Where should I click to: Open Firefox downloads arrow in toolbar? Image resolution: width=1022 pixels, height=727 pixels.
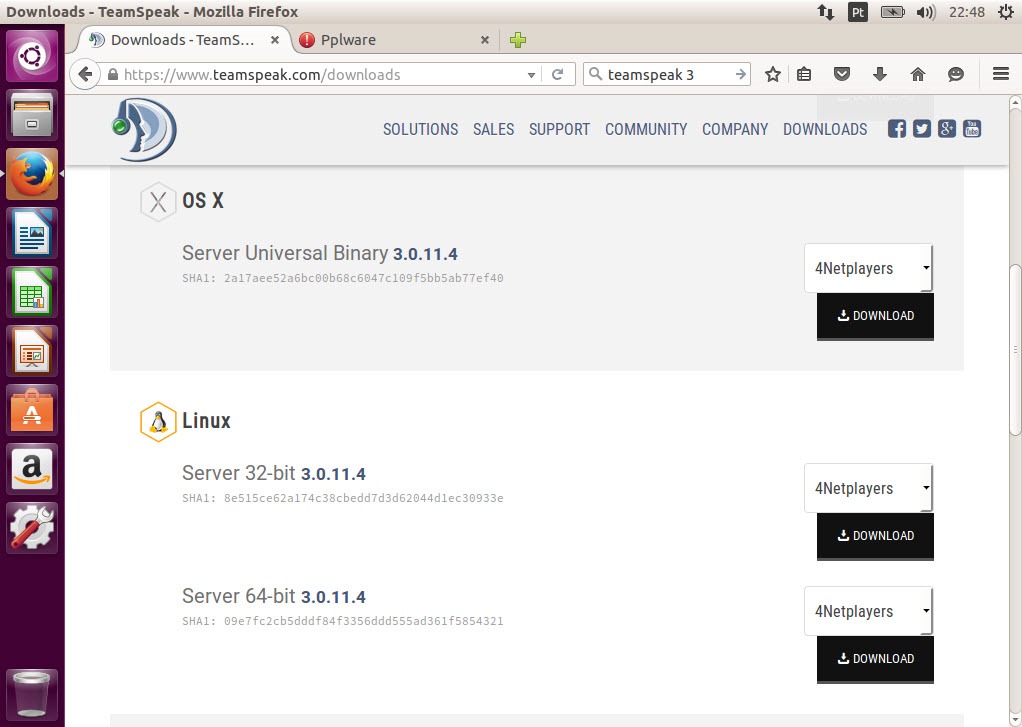pyautogui.click(x=880, y=74)
